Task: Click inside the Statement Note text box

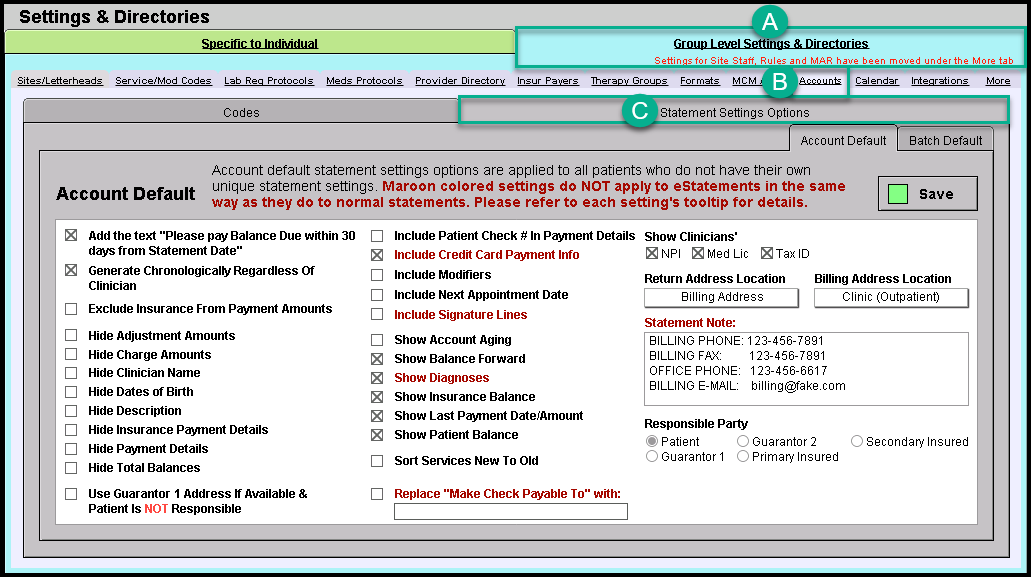Action: click(x=805, y=368)
